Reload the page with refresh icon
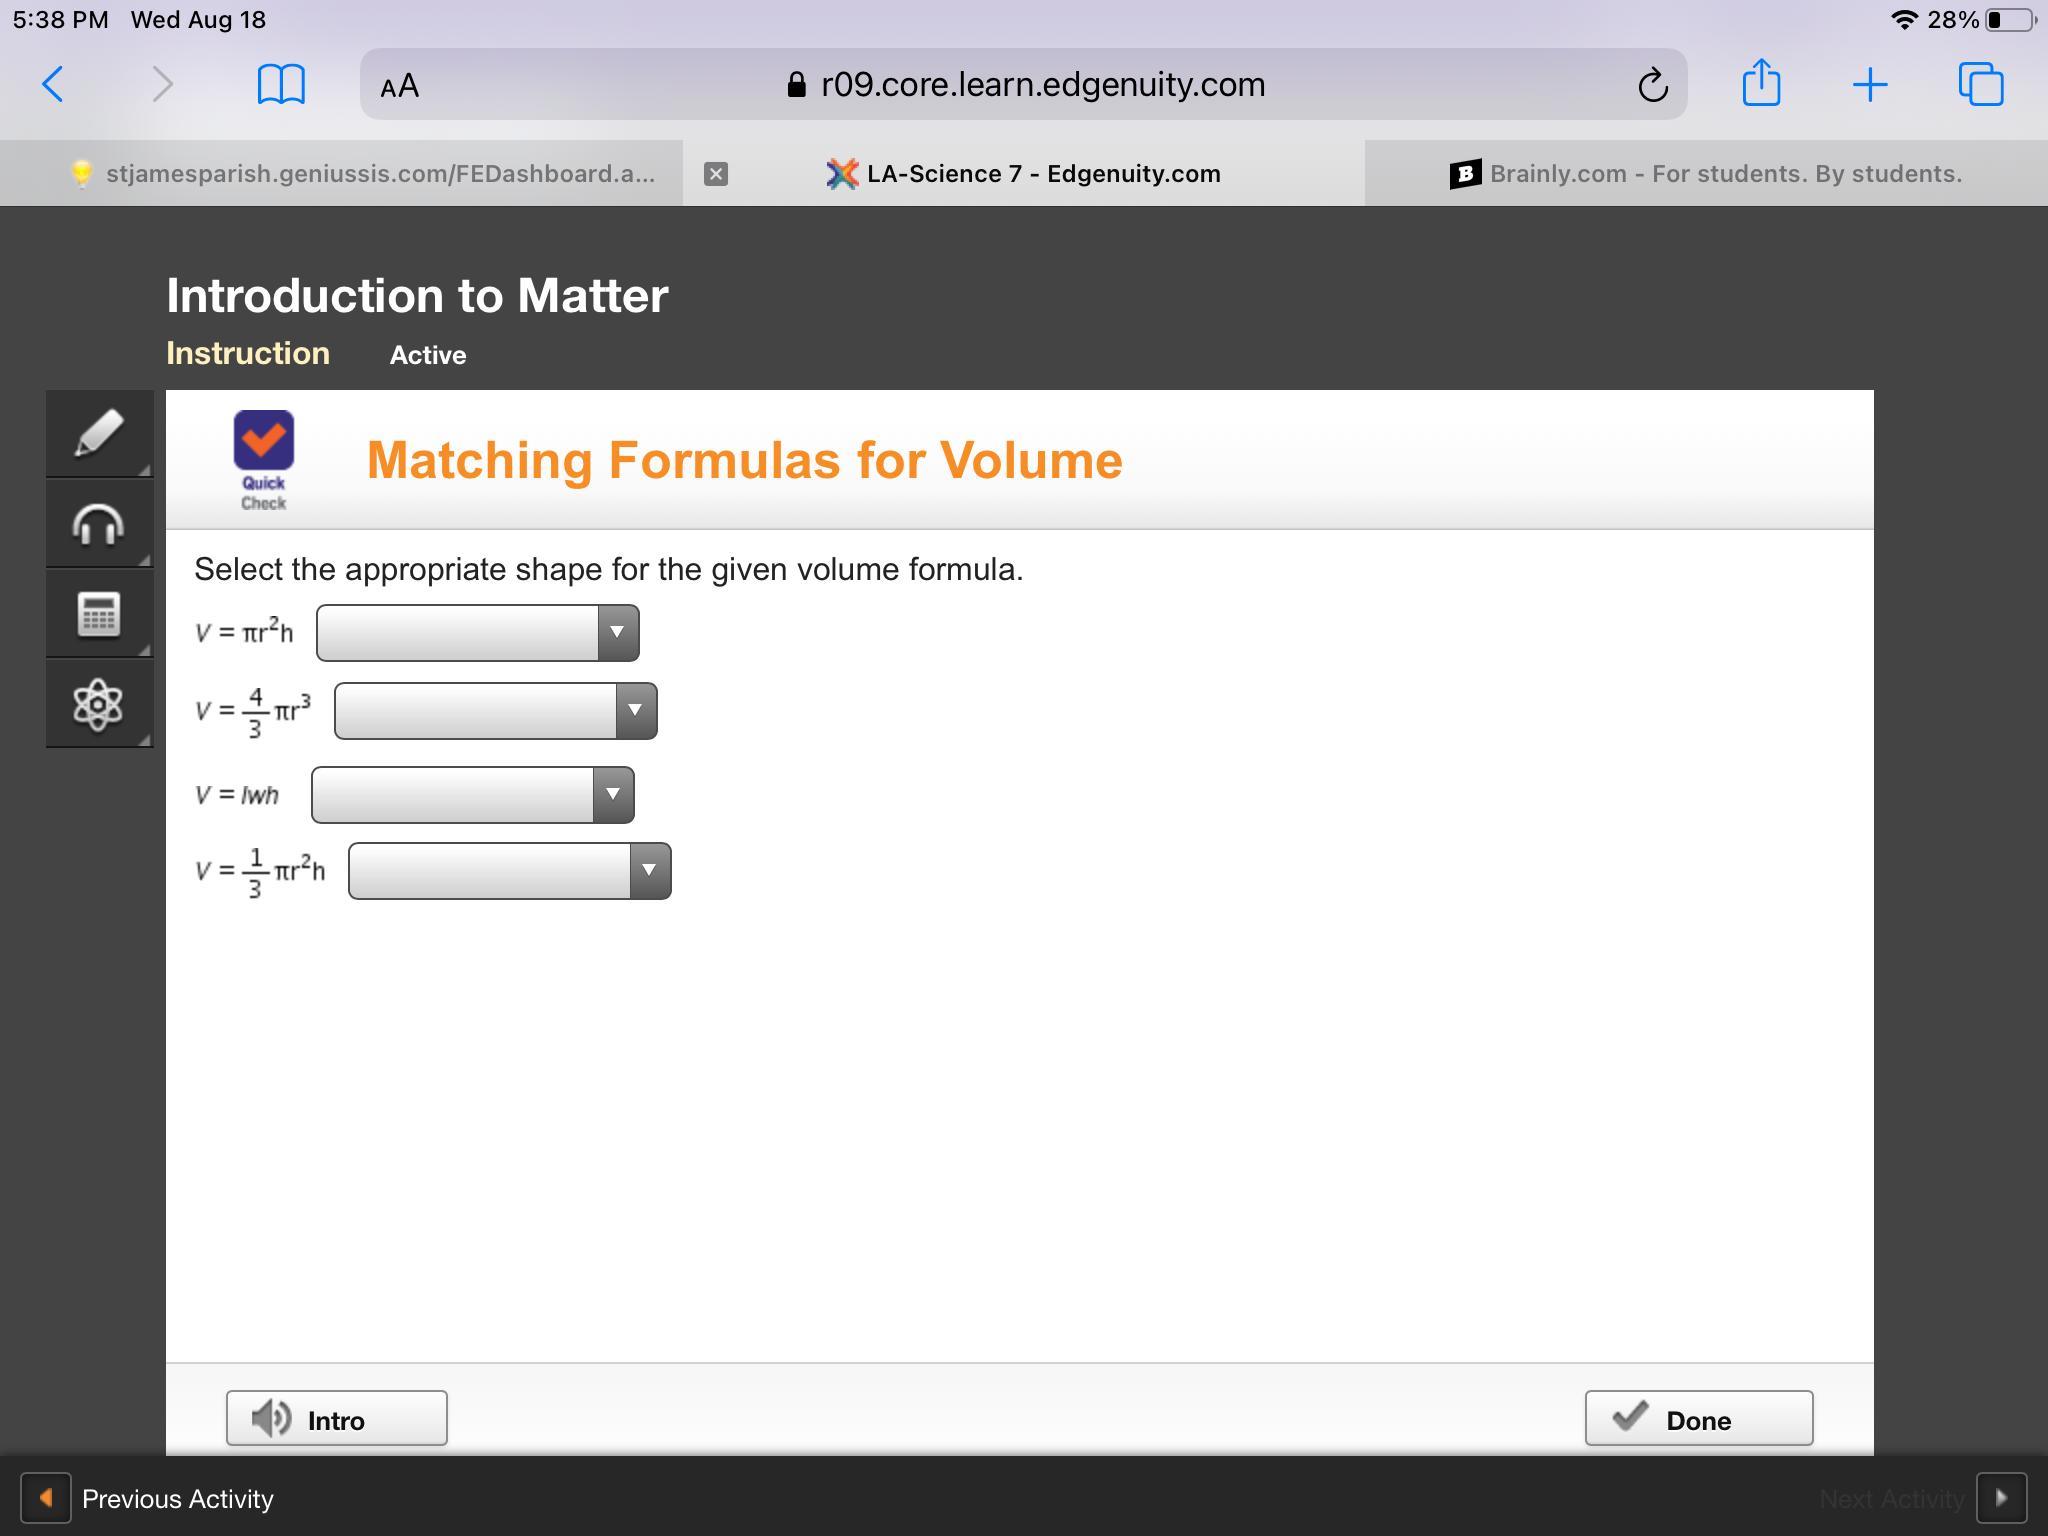Viewport: 2048px width, 1536px height. pyautogui.click(x=1652, y=85)
